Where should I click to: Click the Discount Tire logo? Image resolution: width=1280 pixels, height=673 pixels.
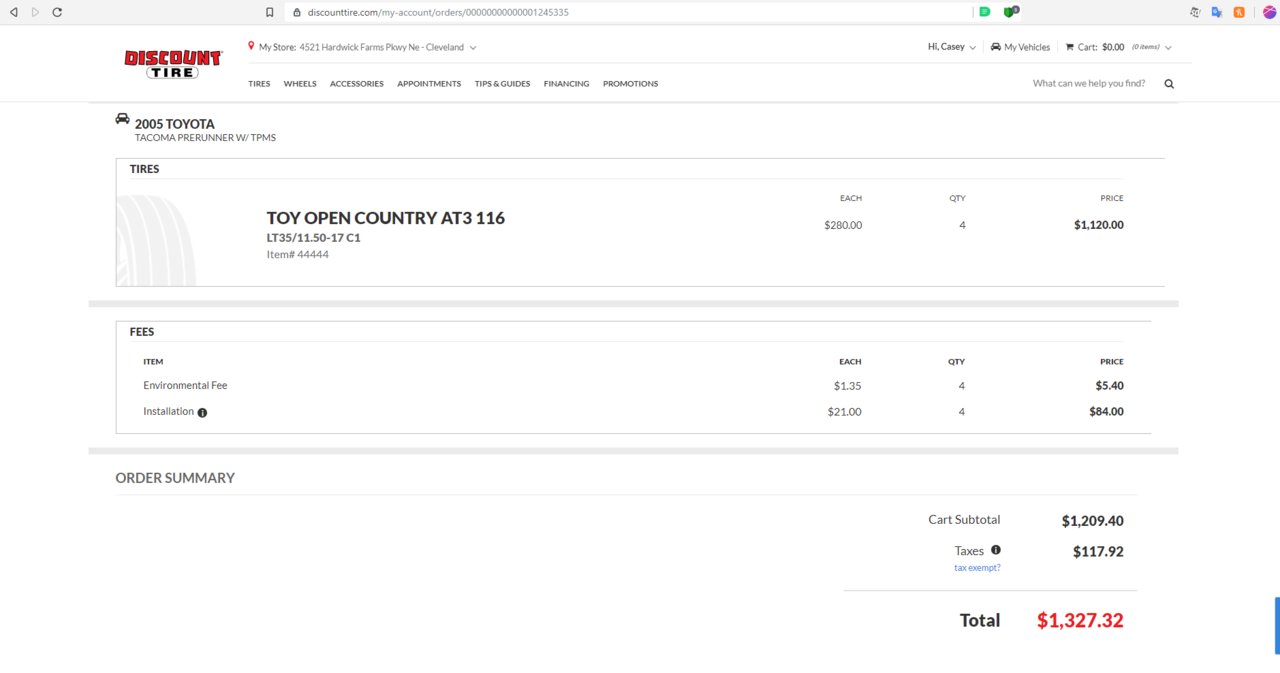pos(173,64)
